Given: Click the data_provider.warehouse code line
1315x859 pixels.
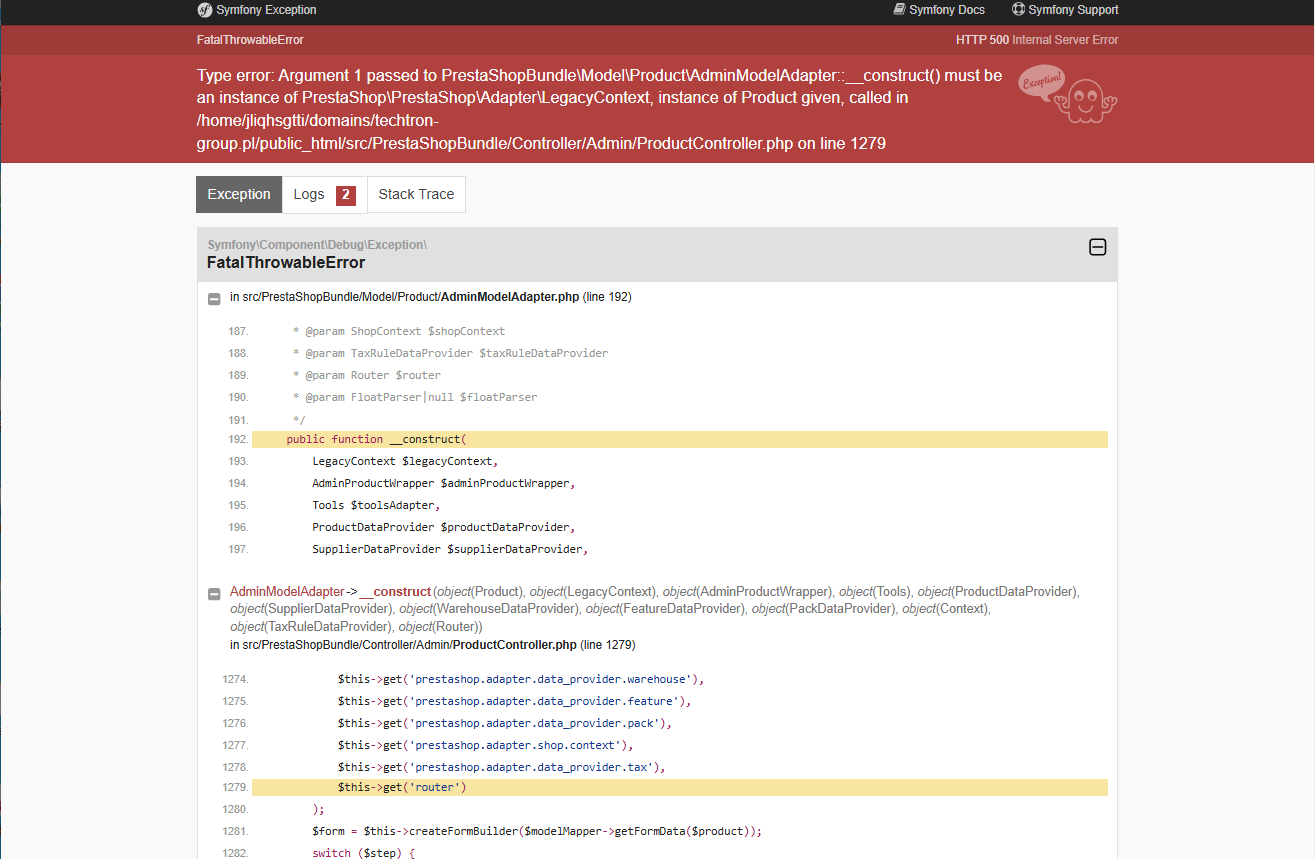Looking at the screenshot, I should (521, 680).
